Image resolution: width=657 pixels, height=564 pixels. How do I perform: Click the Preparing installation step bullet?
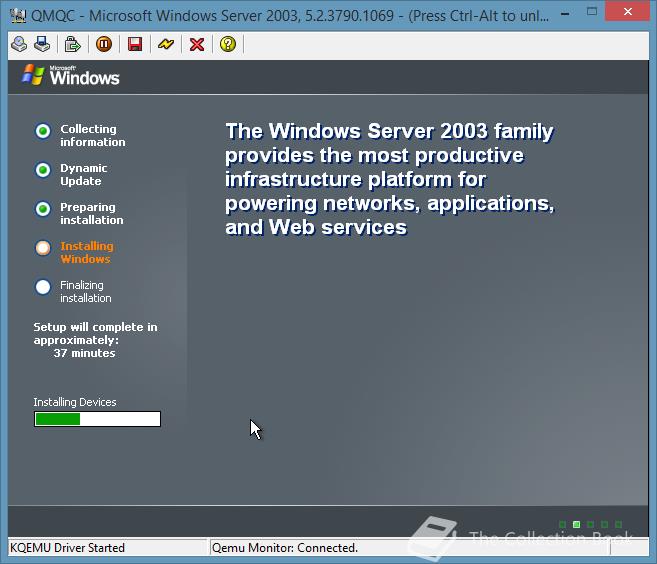point(43,209)
